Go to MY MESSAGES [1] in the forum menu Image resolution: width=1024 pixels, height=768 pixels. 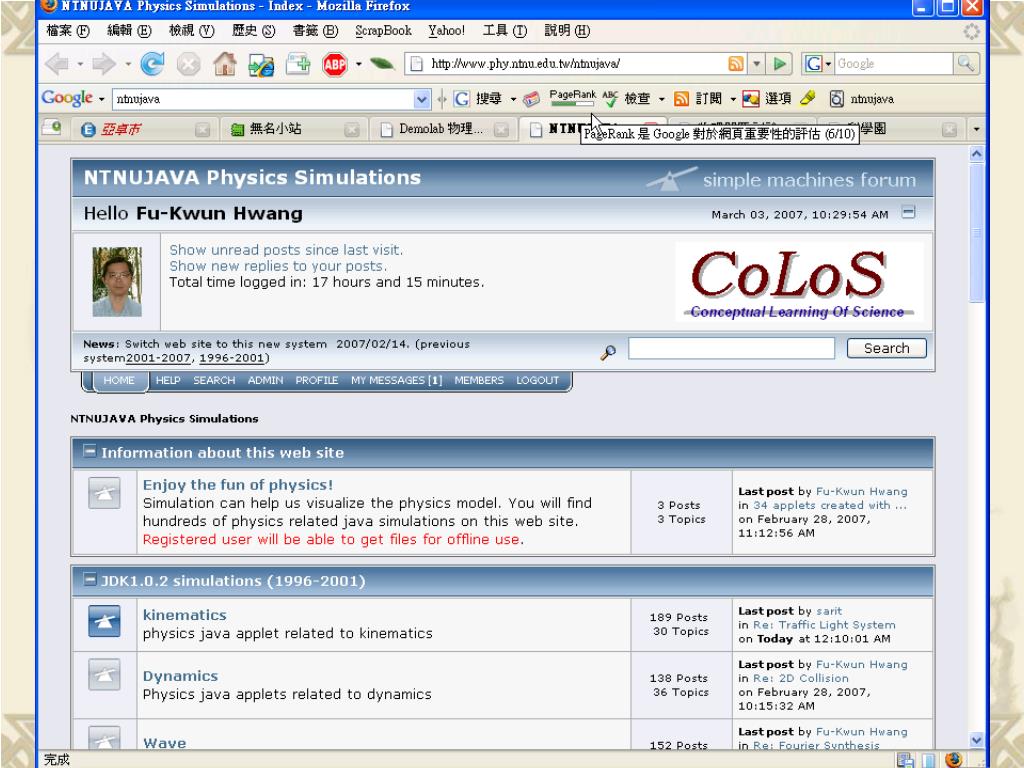coord(396,380)
